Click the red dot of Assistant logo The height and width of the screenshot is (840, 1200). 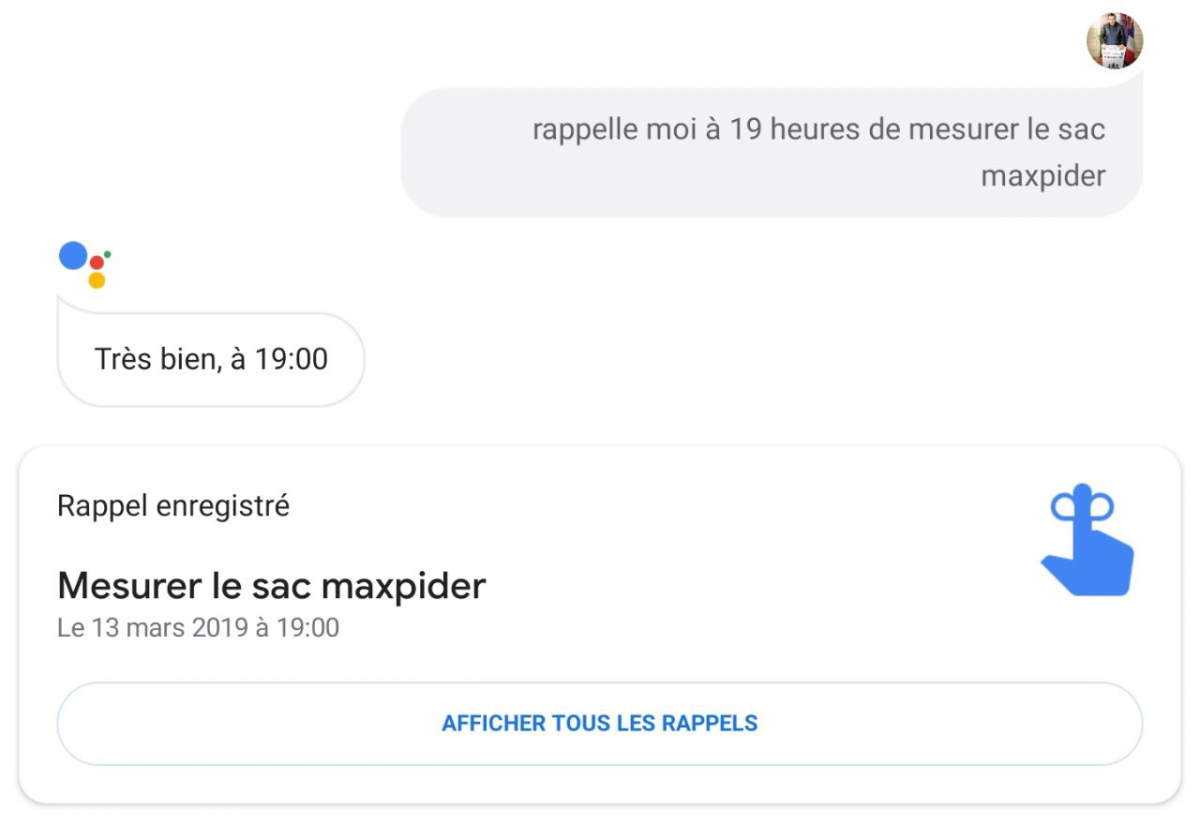click(97, 262)
